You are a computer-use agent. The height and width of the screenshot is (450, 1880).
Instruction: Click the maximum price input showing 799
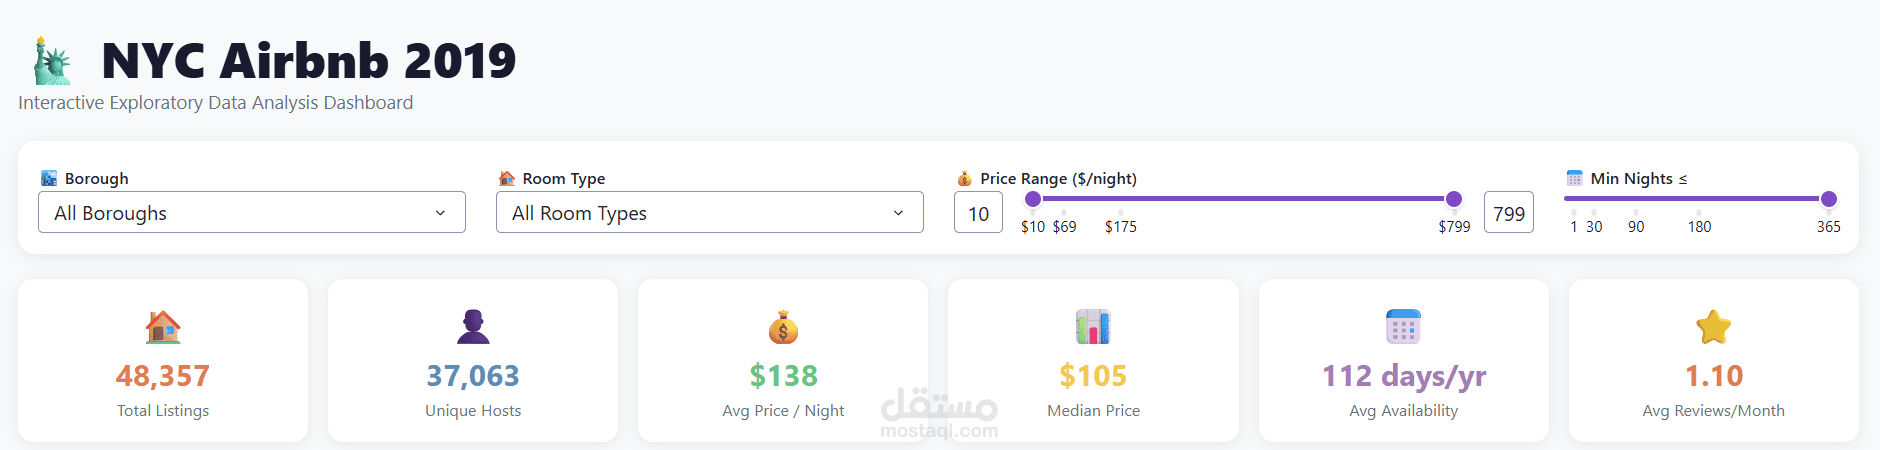coord(1508,213)
